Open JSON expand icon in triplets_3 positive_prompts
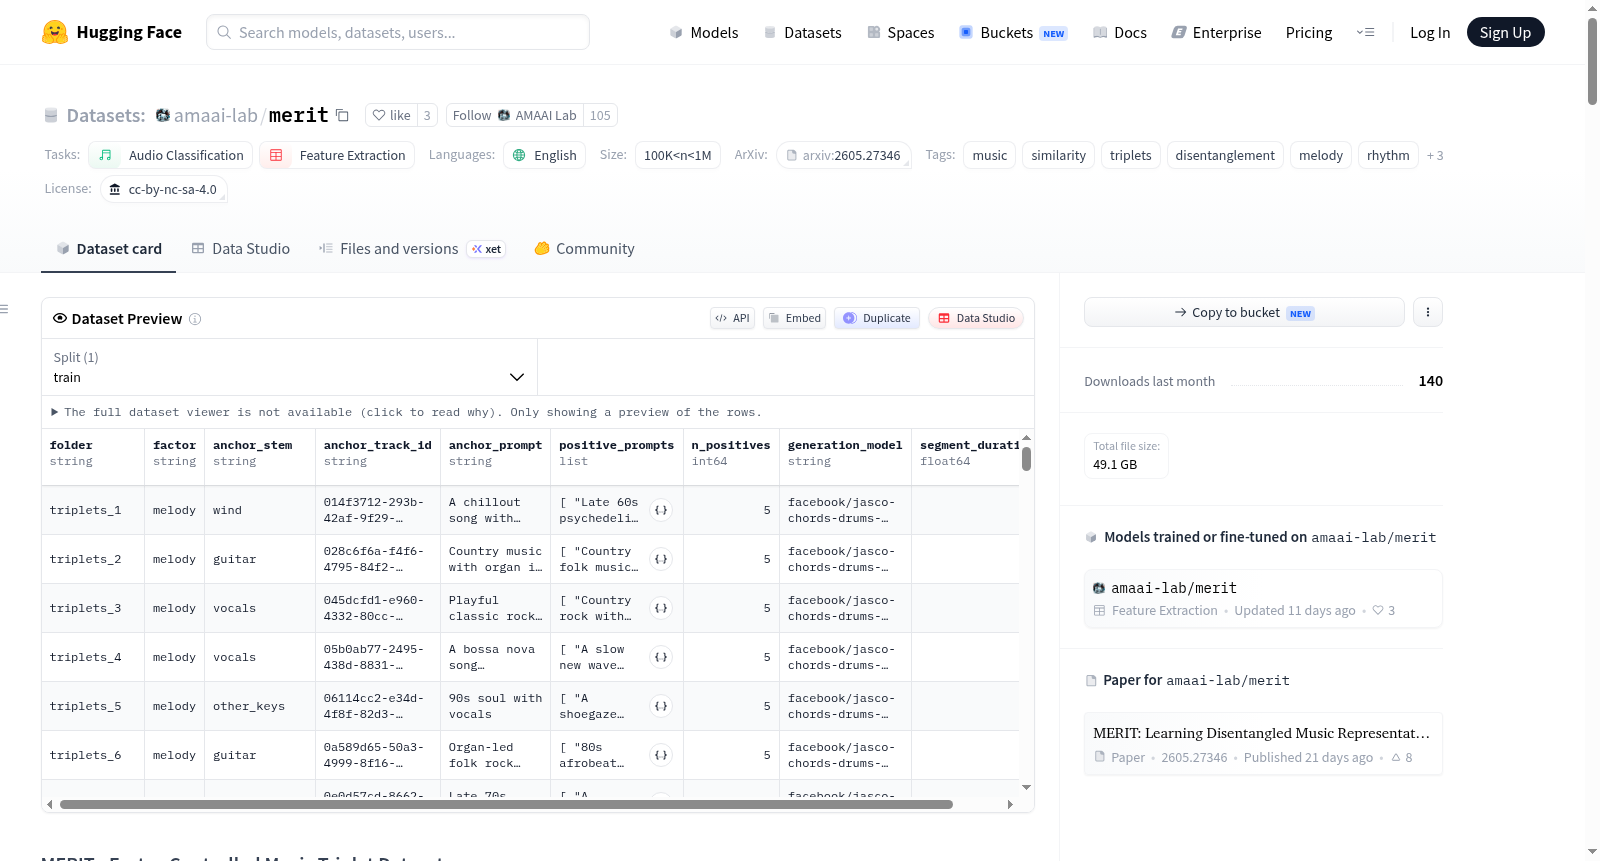The height and width of the screenshot is (861, 1600). [661, 608]
